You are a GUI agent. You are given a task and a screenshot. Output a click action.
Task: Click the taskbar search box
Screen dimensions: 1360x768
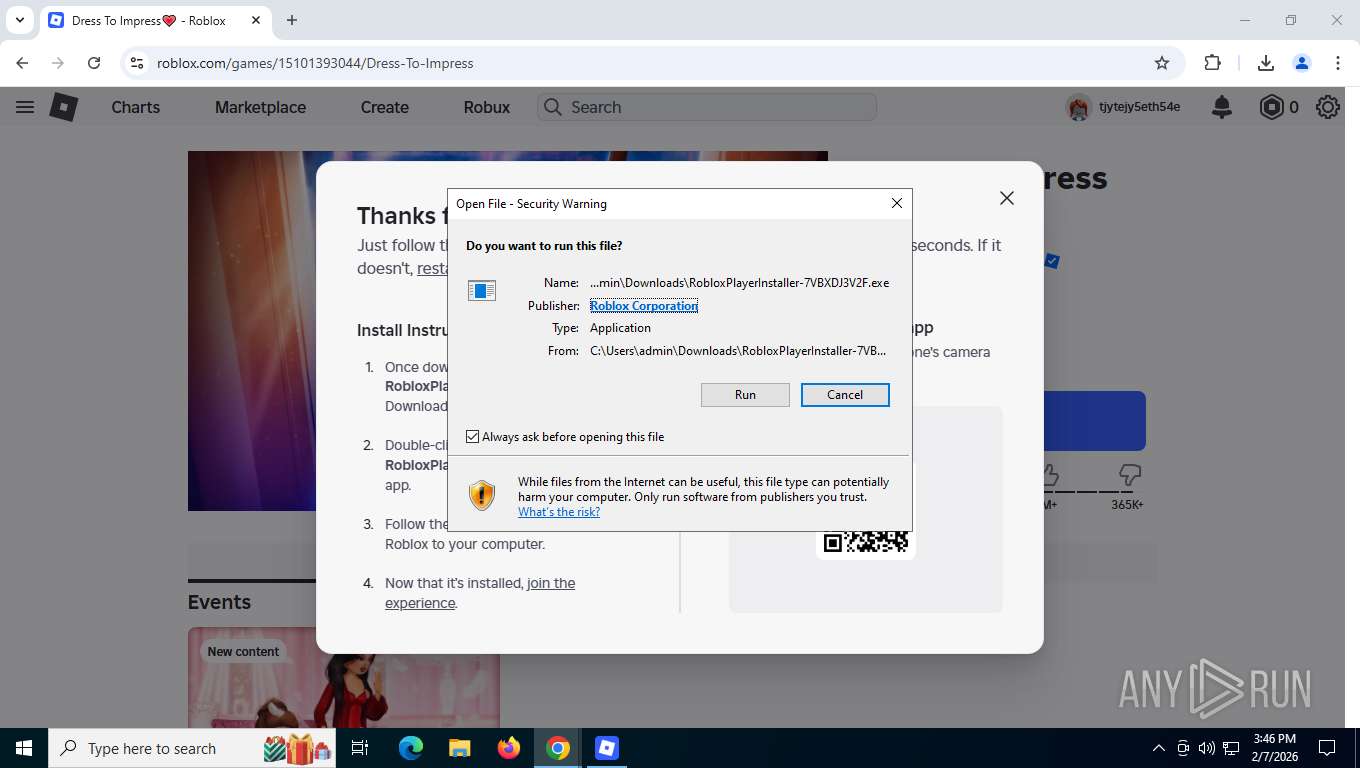(x=193, y=748)
